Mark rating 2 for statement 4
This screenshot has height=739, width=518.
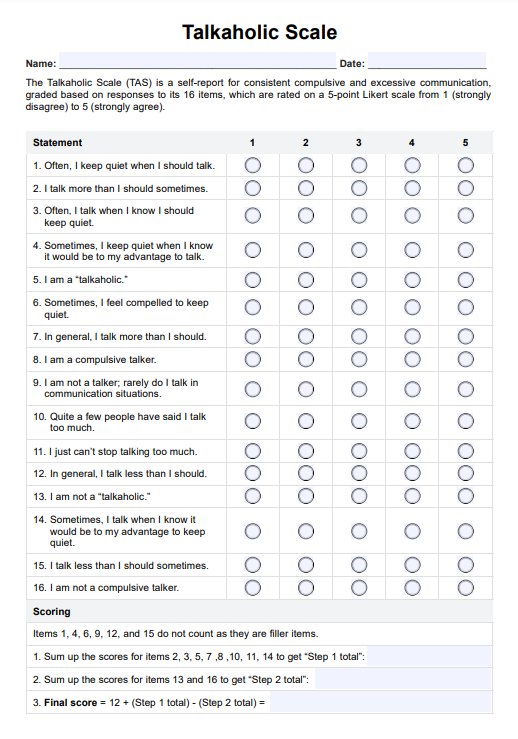(x=306, y=250)
